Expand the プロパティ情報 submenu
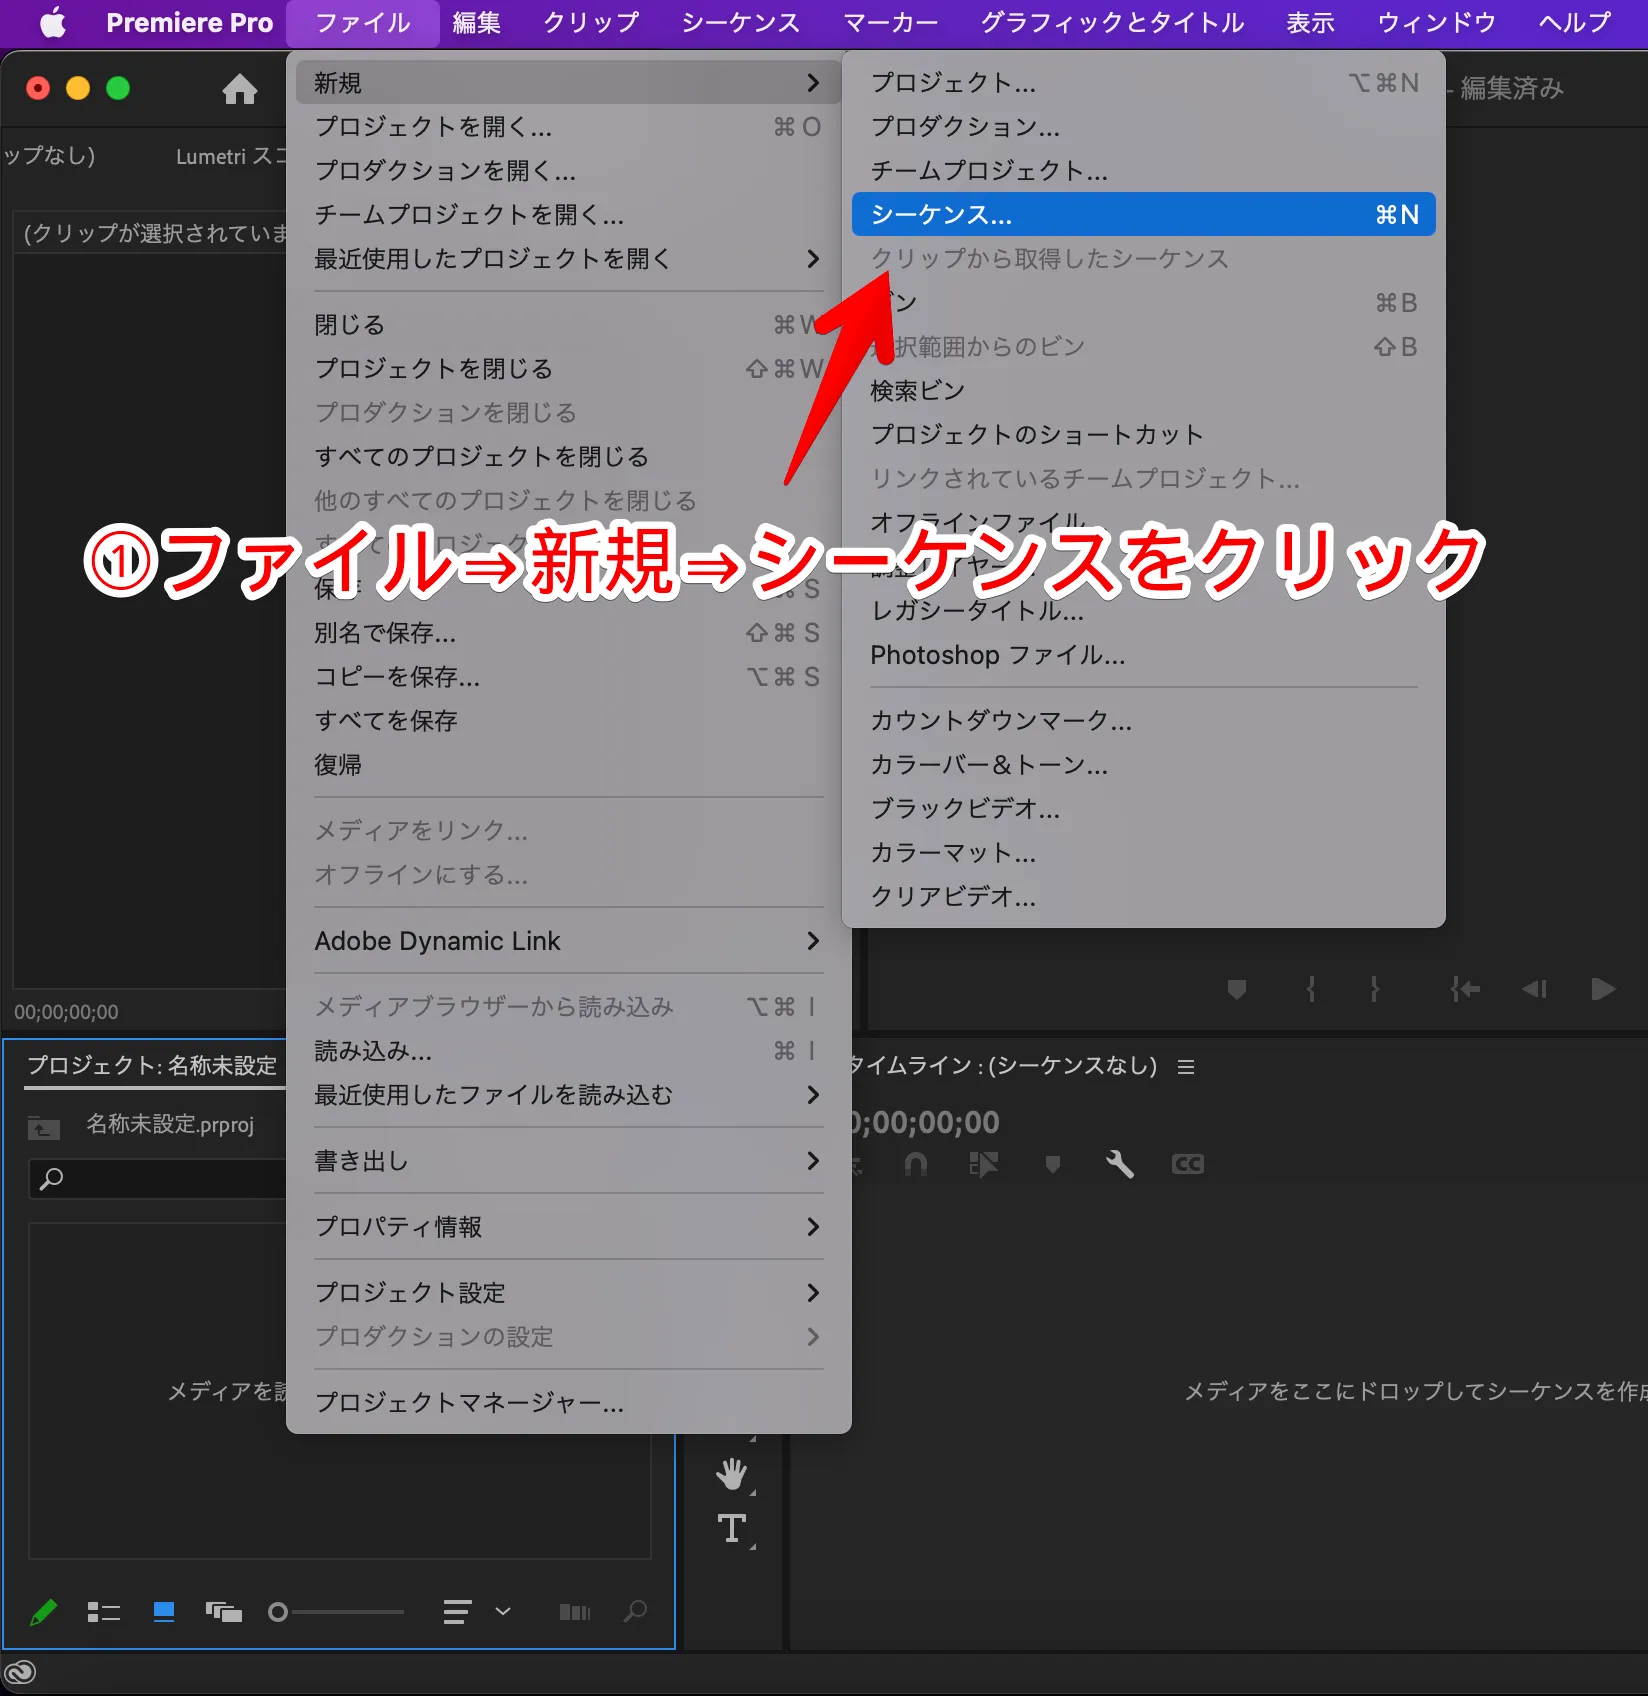 point(568,1227)
